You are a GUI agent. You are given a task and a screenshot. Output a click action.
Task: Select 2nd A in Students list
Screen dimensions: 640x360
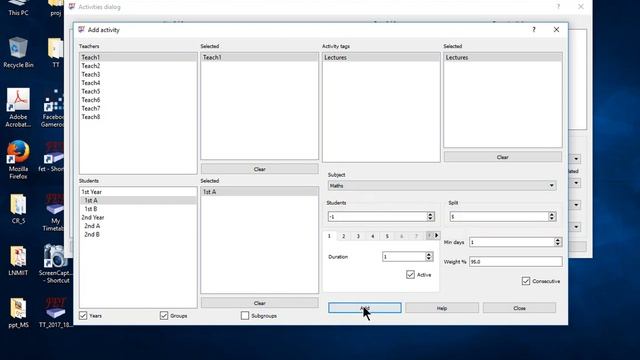(x=138, y=226)
